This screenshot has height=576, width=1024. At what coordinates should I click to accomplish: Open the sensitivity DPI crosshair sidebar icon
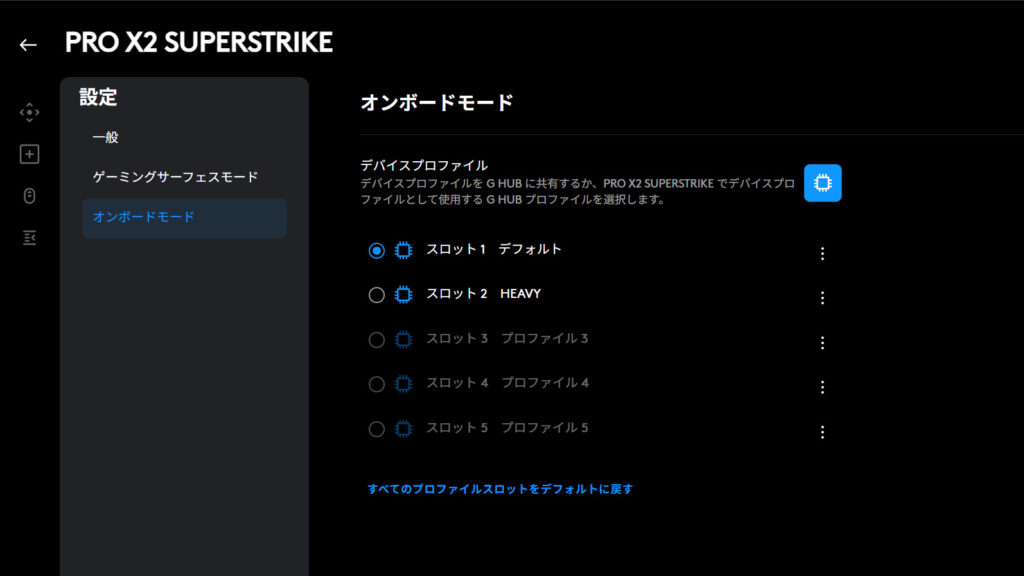tap(30, 112)
